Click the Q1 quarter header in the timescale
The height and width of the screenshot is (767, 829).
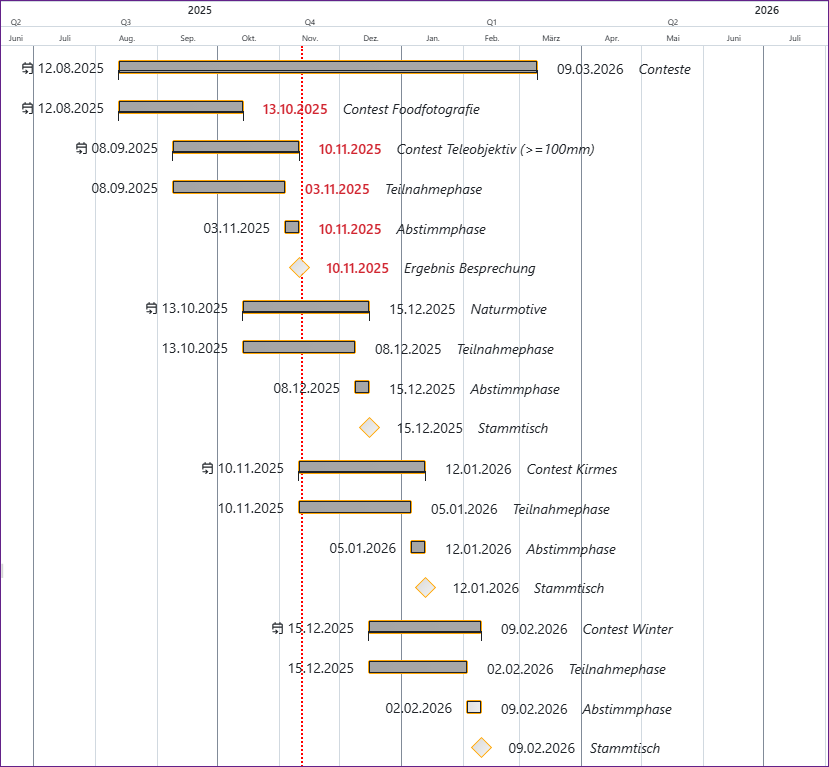coord(491,22)
